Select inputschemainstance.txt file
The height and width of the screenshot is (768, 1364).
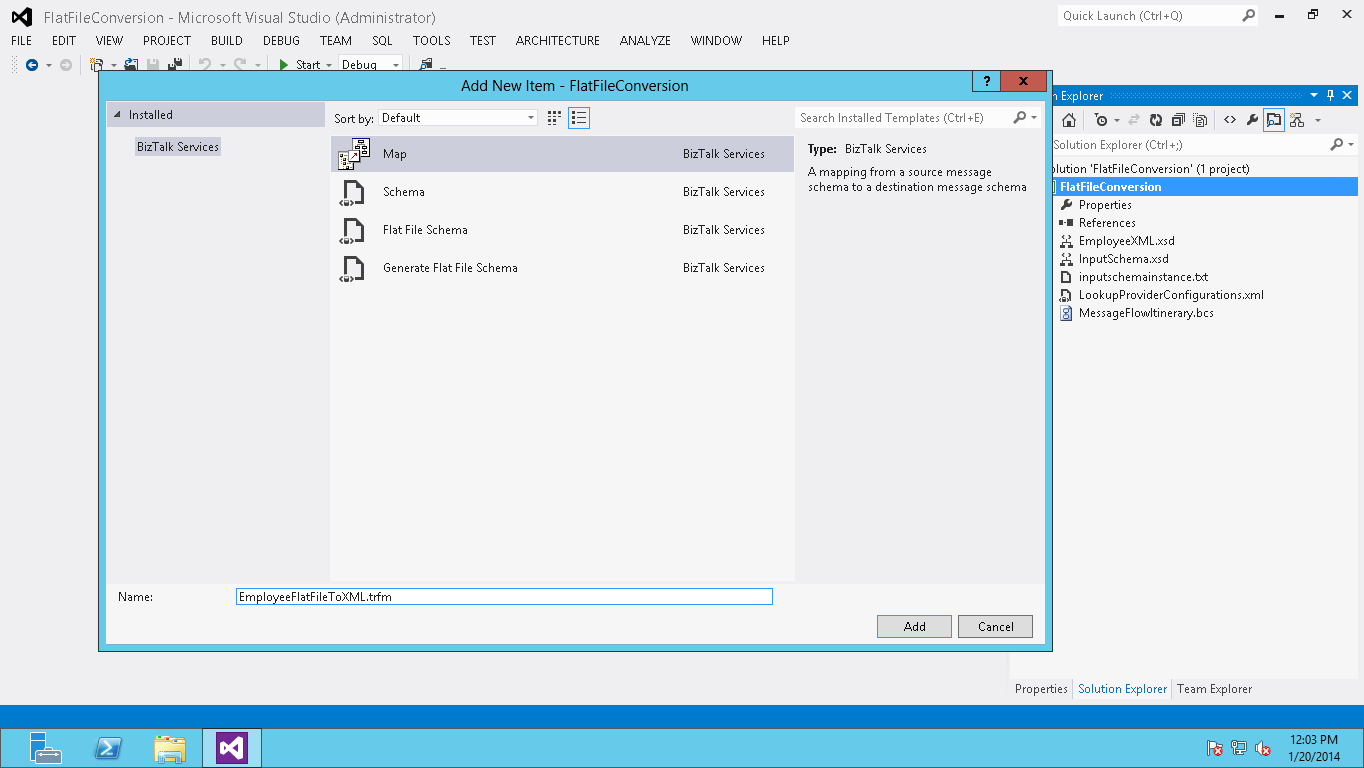click(x=1143, y=277)
